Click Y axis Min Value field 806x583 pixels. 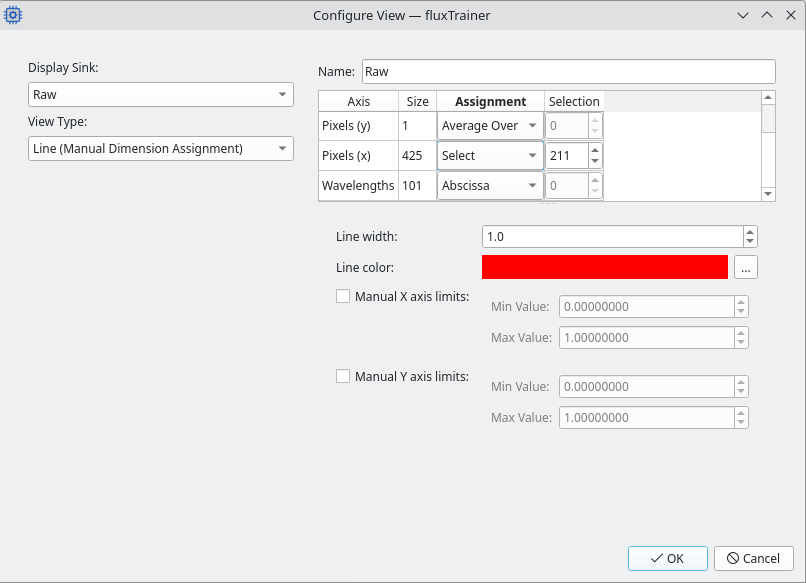tap(647, 387)
